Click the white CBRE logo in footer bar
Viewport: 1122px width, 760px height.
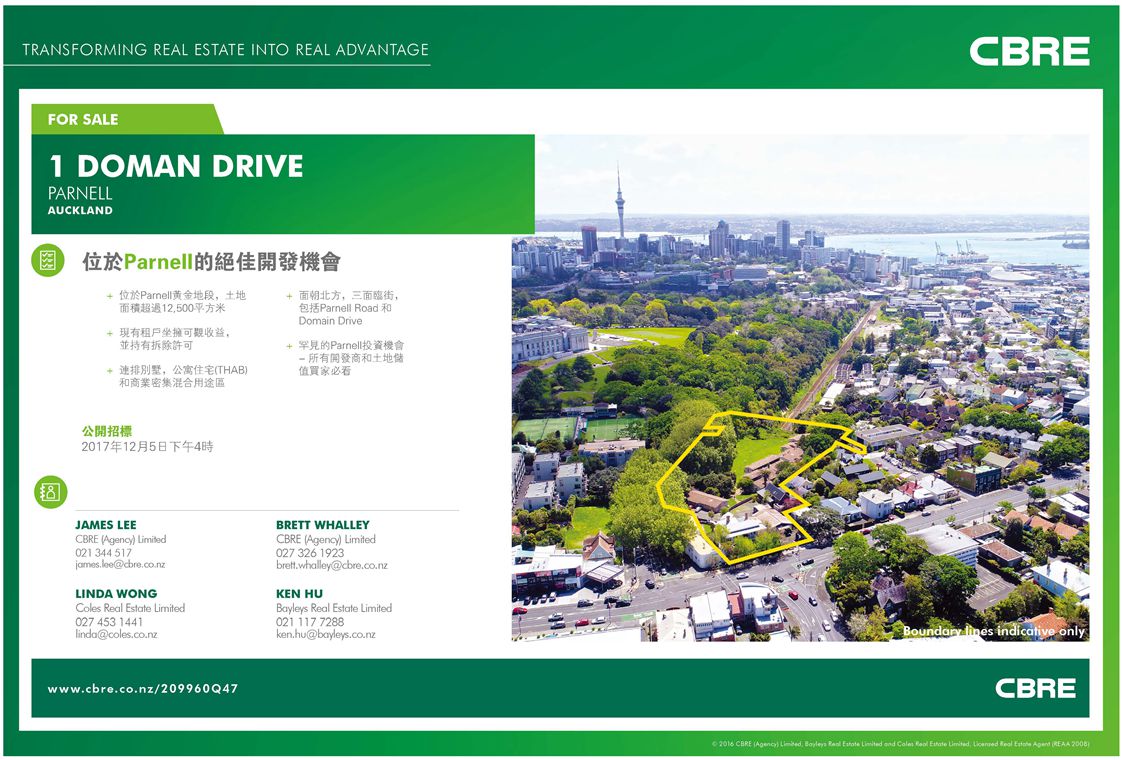tap(1035, 688)
